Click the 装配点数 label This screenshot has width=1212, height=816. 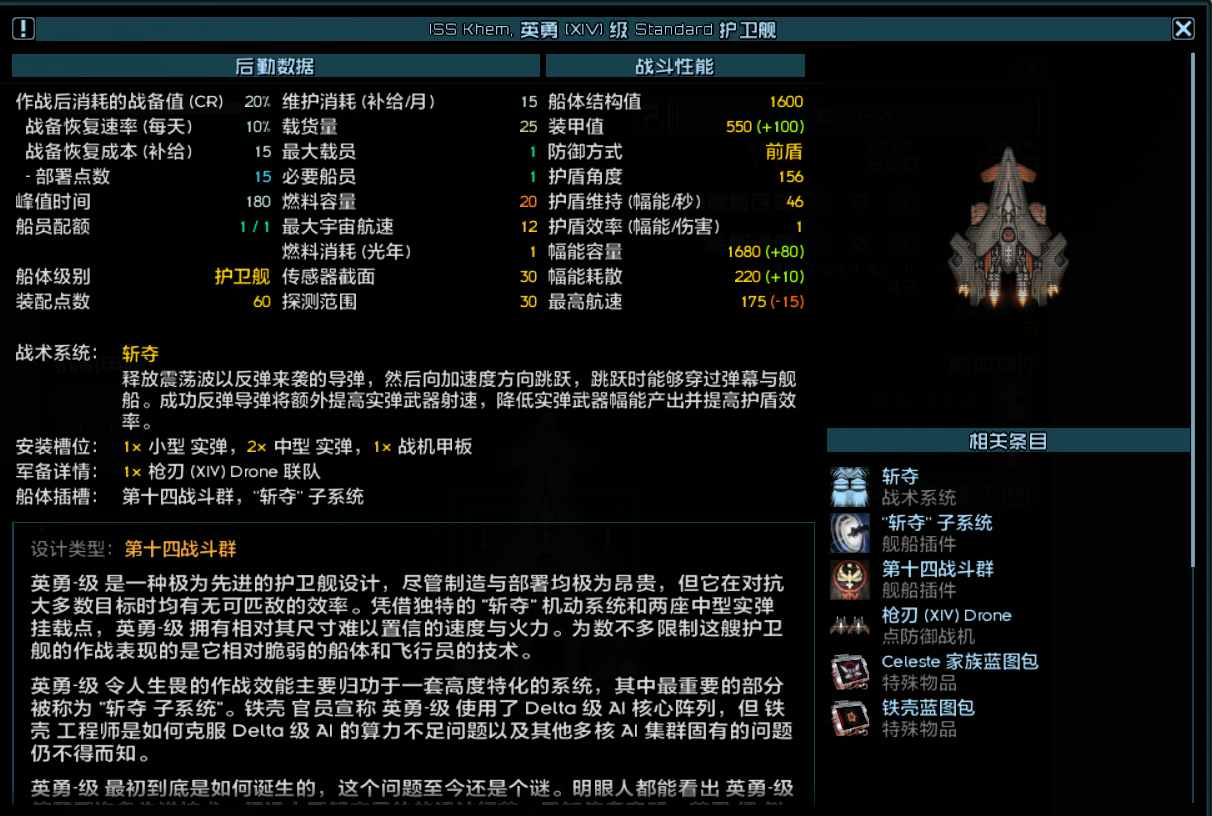point(52,302)
